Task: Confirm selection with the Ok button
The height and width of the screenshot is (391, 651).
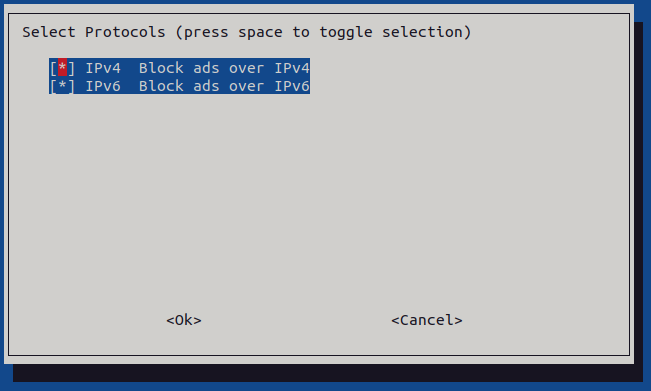Action: (x=184, y=320)
